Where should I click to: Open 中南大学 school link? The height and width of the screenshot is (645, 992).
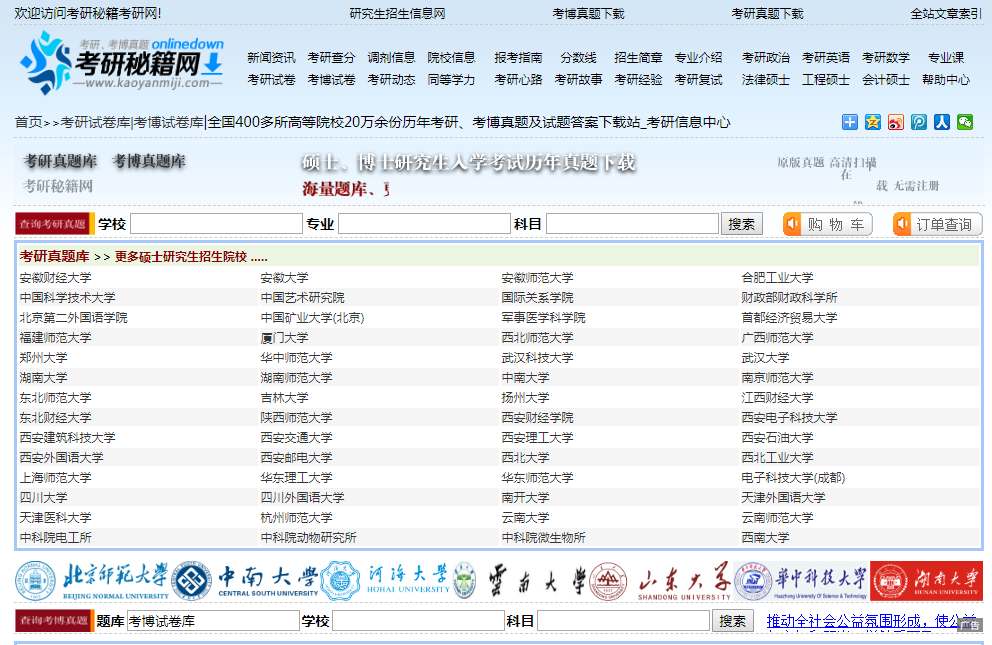tap(525, 378)
